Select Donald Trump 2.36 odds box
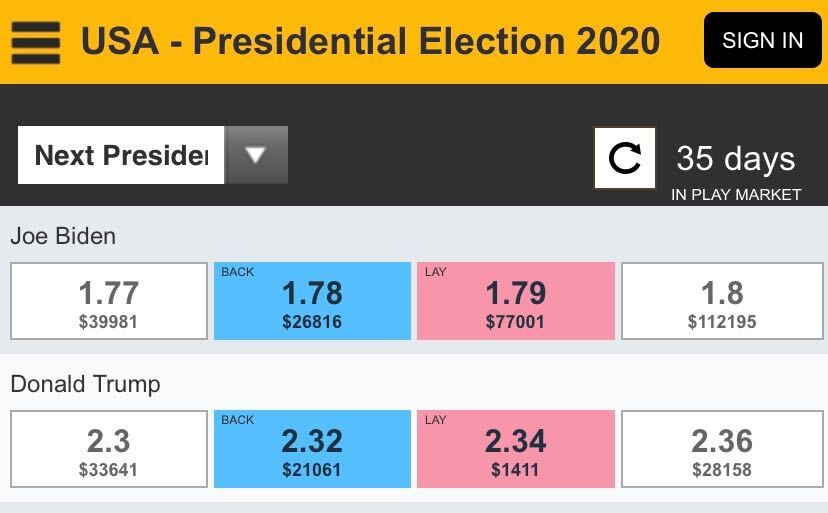 (x=722, y=449)
